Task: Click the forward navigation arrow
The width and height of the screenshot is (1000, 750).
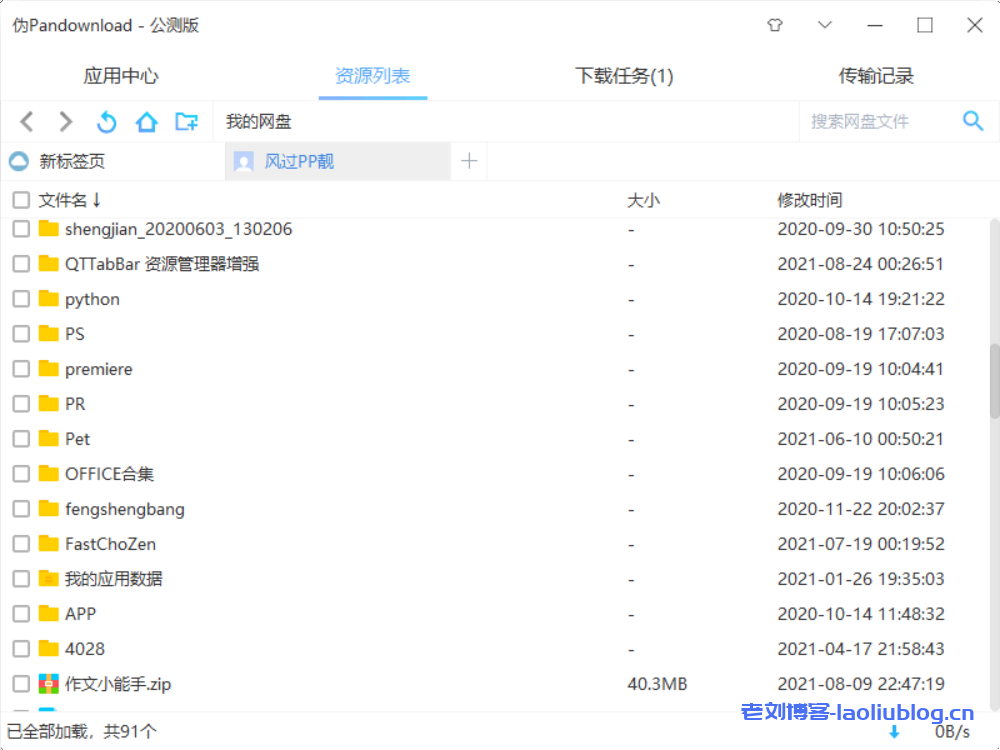Action: click(x=66, y=121)
